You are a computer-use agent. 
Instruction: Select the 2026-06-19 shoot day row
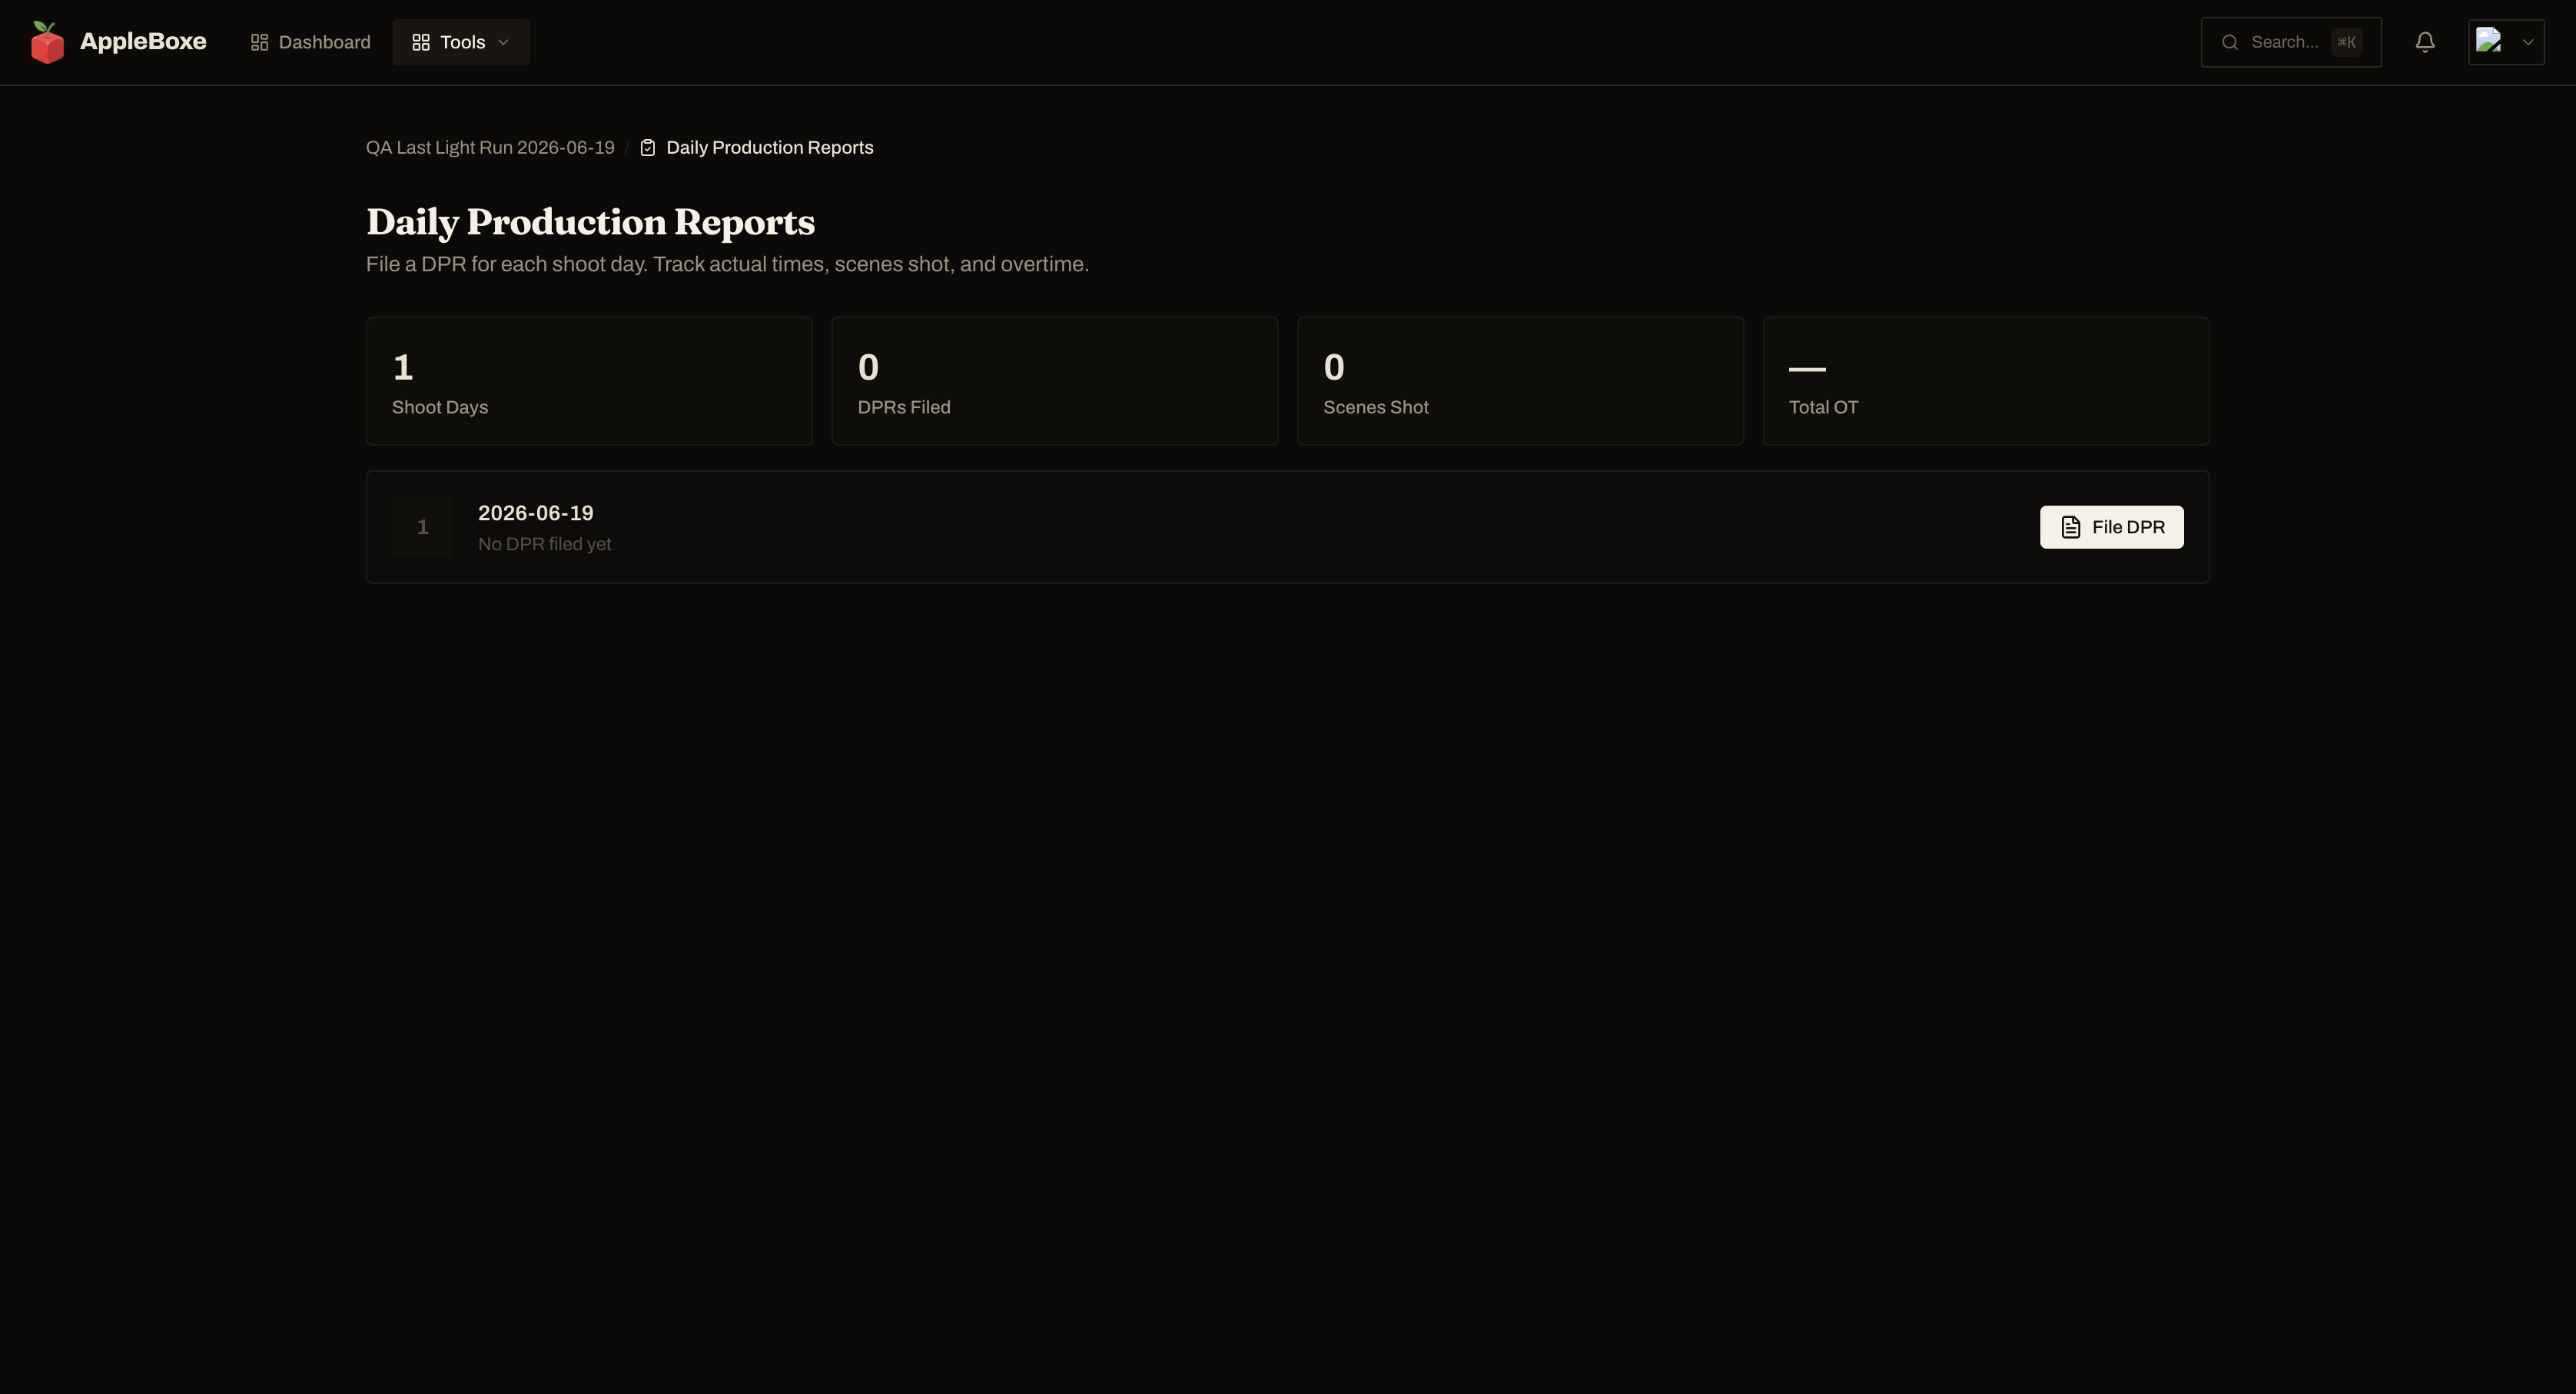point(1288,527)
